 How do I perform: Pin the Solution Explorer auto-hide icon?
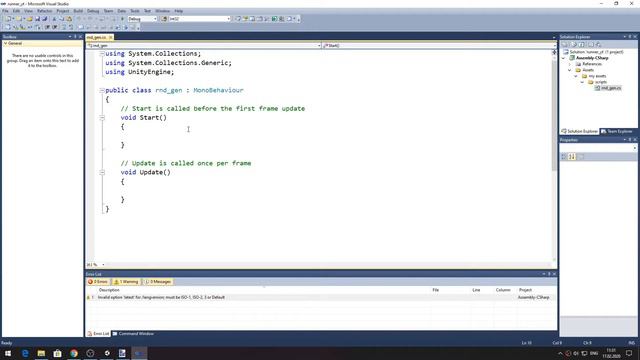(x=630, y=37)
